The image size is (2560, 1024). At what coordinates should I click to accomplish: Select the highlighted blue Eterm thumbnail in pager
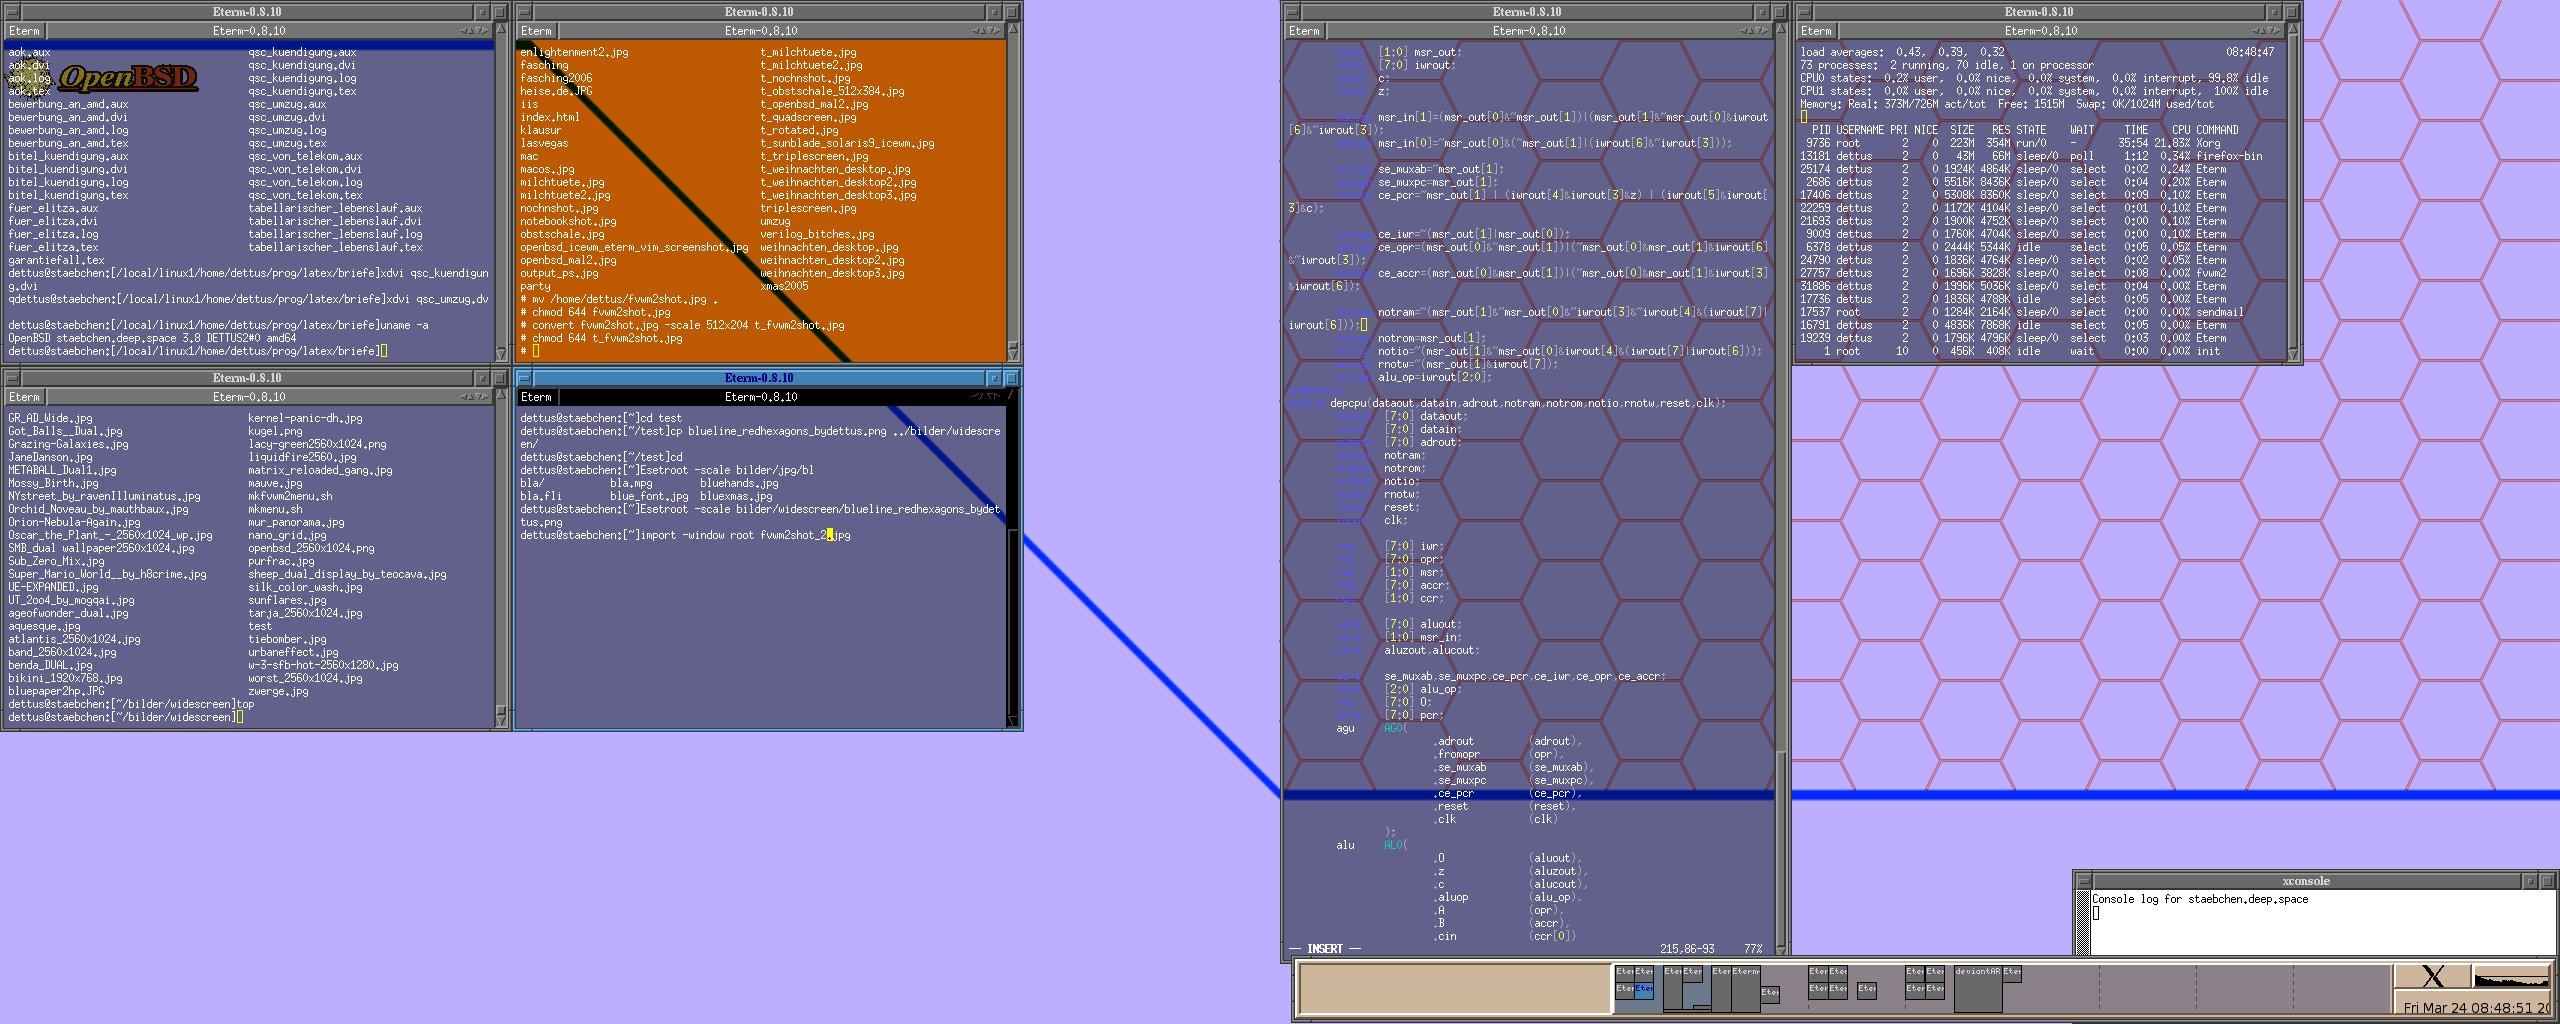click(1644, 989)
